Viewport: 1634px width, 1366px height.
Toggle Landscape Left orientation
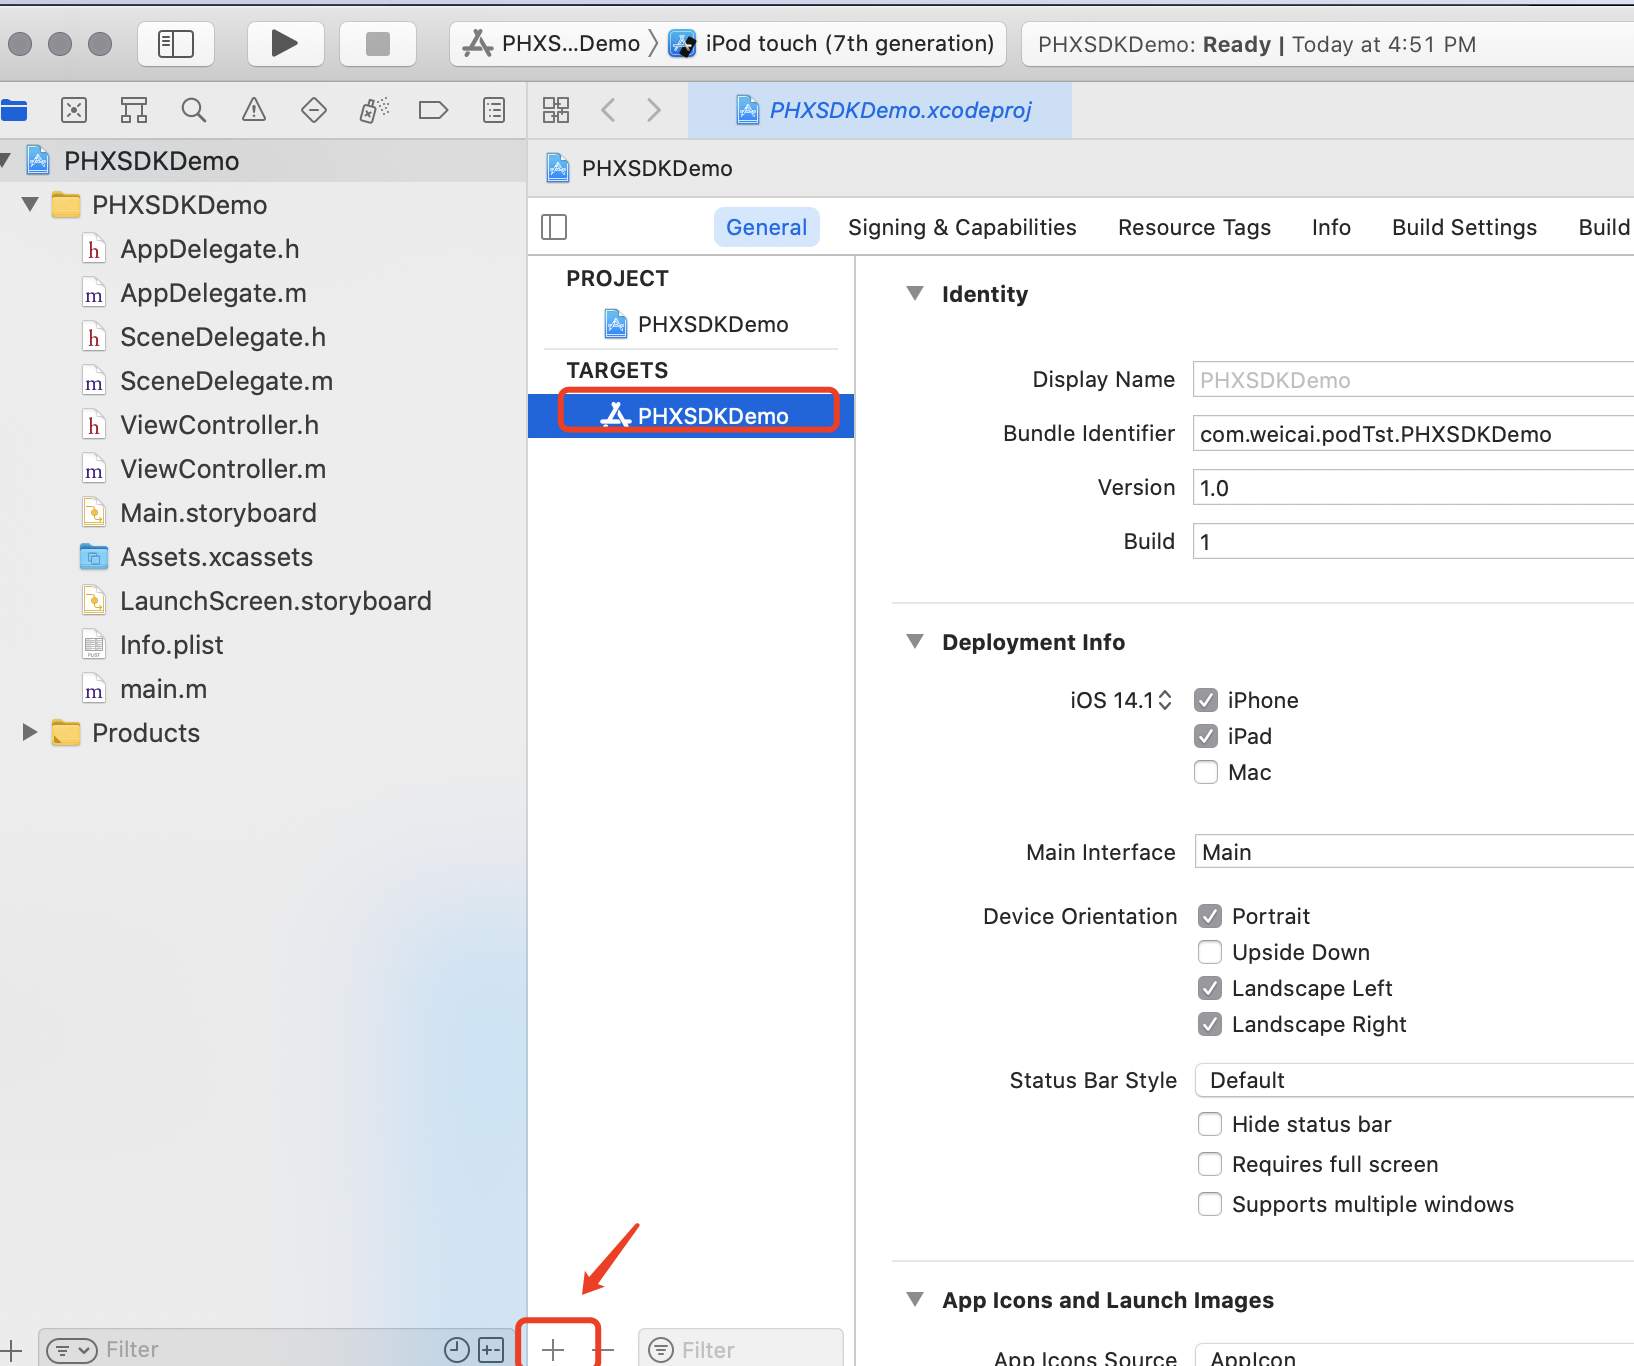click(x=1210, y=988)
